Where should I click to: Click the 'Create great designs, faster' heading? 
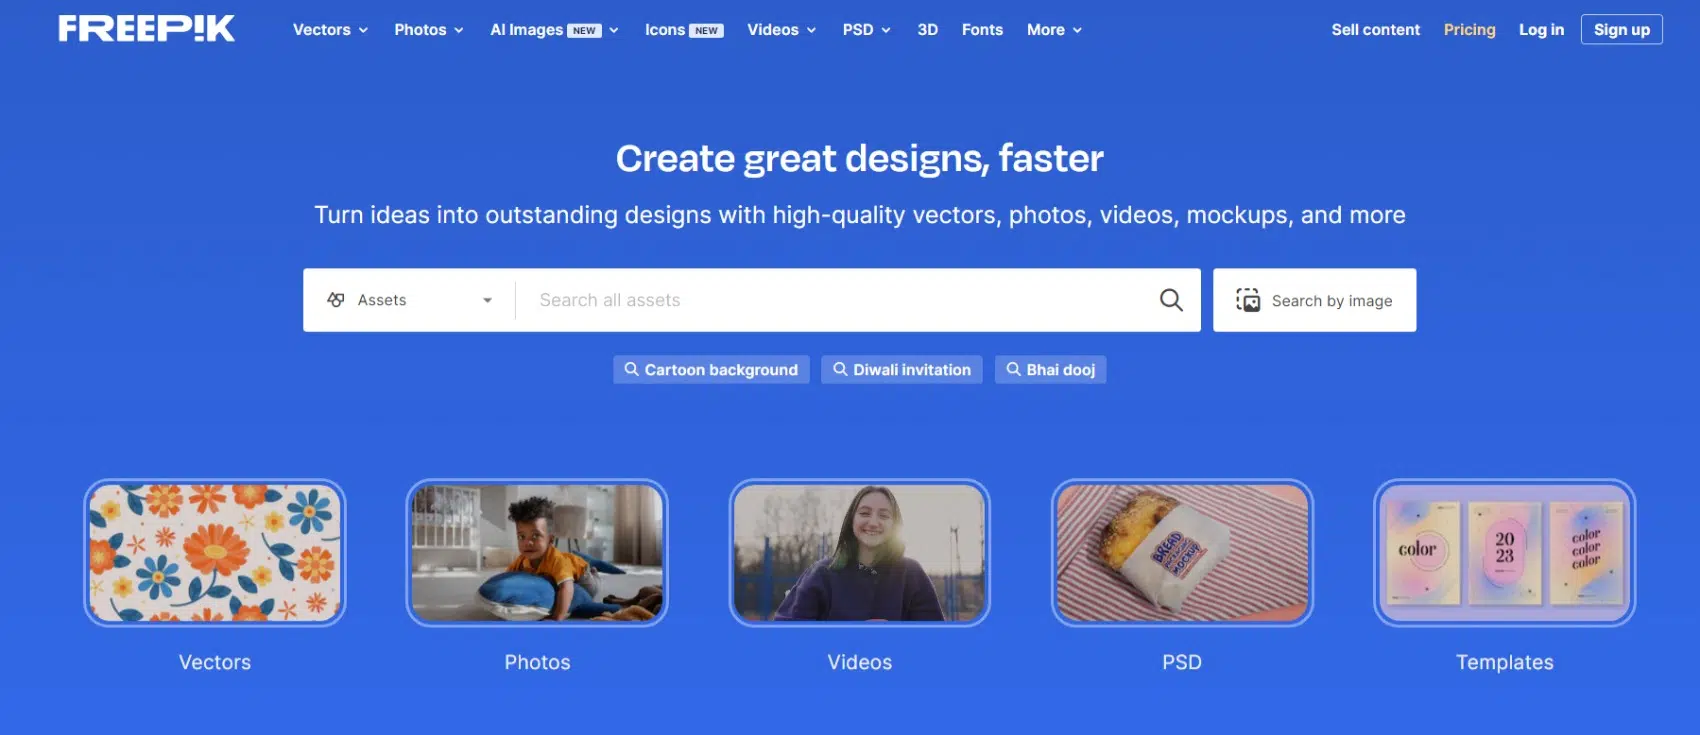point(860,159)
